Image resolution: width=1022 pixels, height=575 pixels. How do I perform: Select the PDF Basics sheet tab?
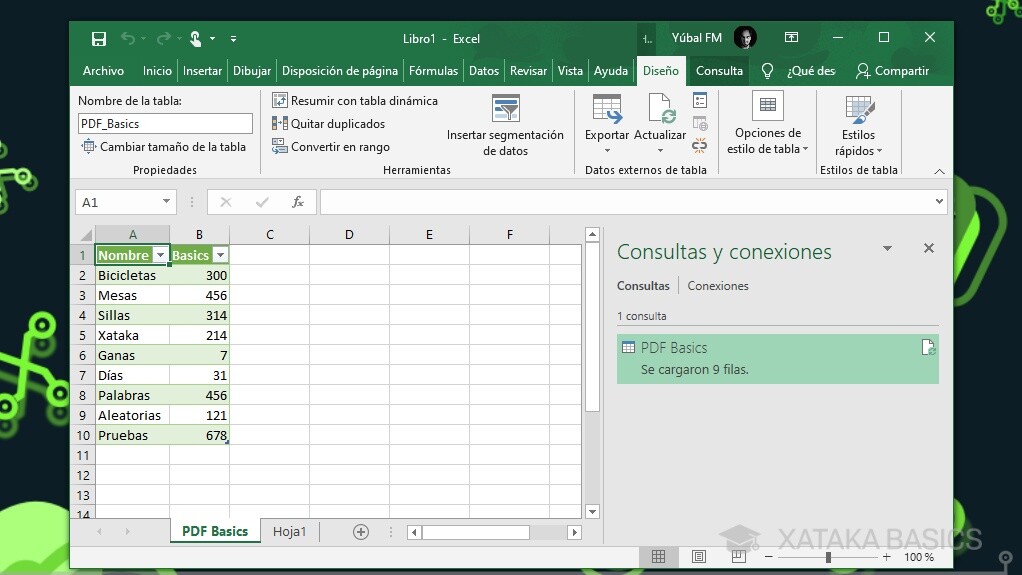coord(215,531)
